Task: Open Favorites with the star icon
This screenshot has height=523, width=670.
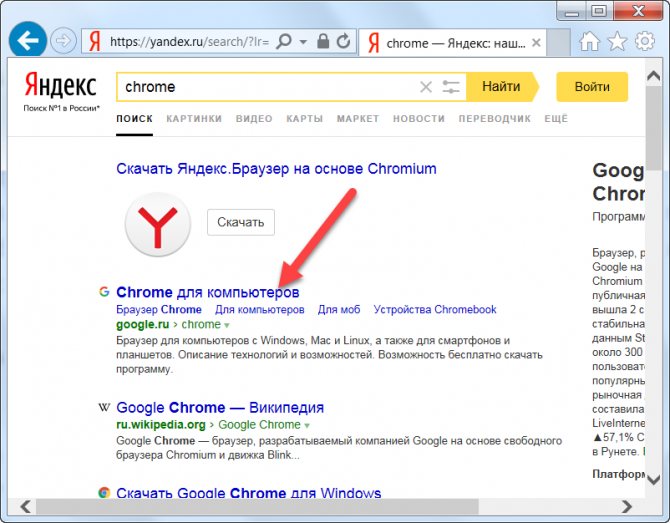Action: tap(617, 41)
